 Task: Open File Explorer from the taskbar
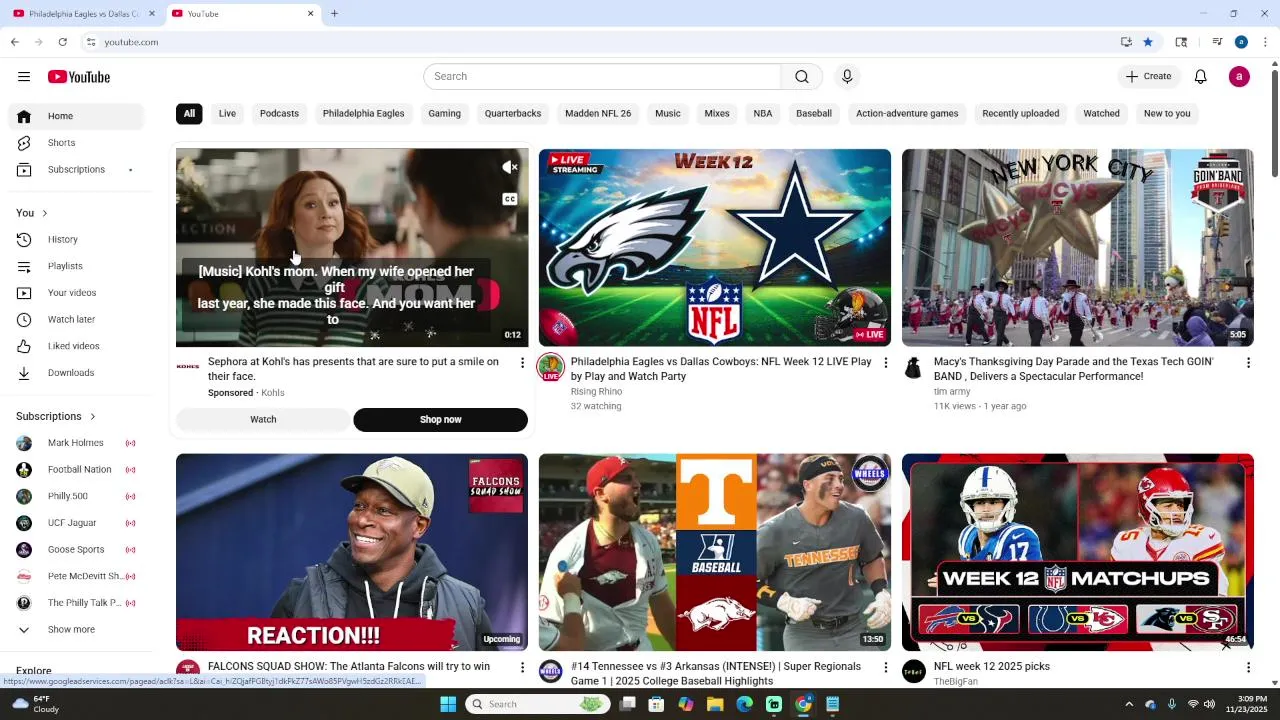click(x=715, y=704)
